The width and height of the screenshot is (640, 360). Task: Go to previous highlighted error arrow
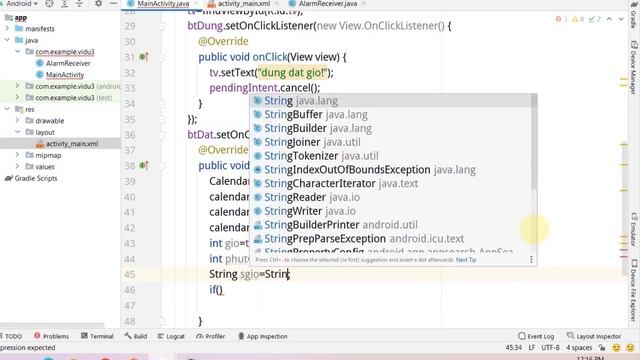[609, 19]
